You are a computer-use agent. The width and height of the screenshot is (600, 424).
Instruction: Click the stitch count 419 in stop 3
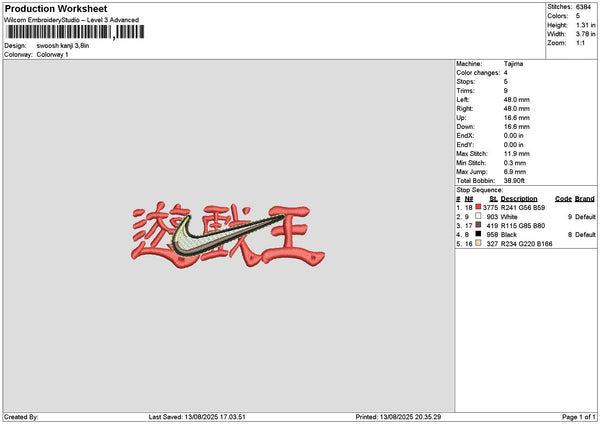(x=492, y=226)
